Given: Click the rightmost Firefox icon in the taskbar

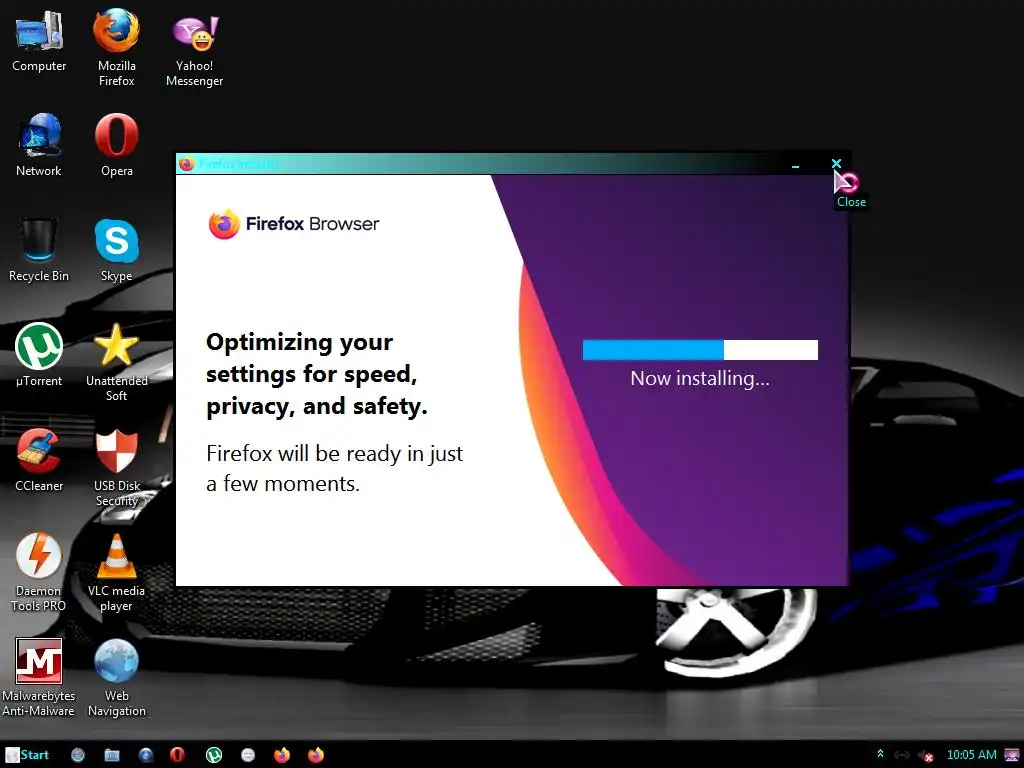Looking at the screenshot, I should coord(316,755).
